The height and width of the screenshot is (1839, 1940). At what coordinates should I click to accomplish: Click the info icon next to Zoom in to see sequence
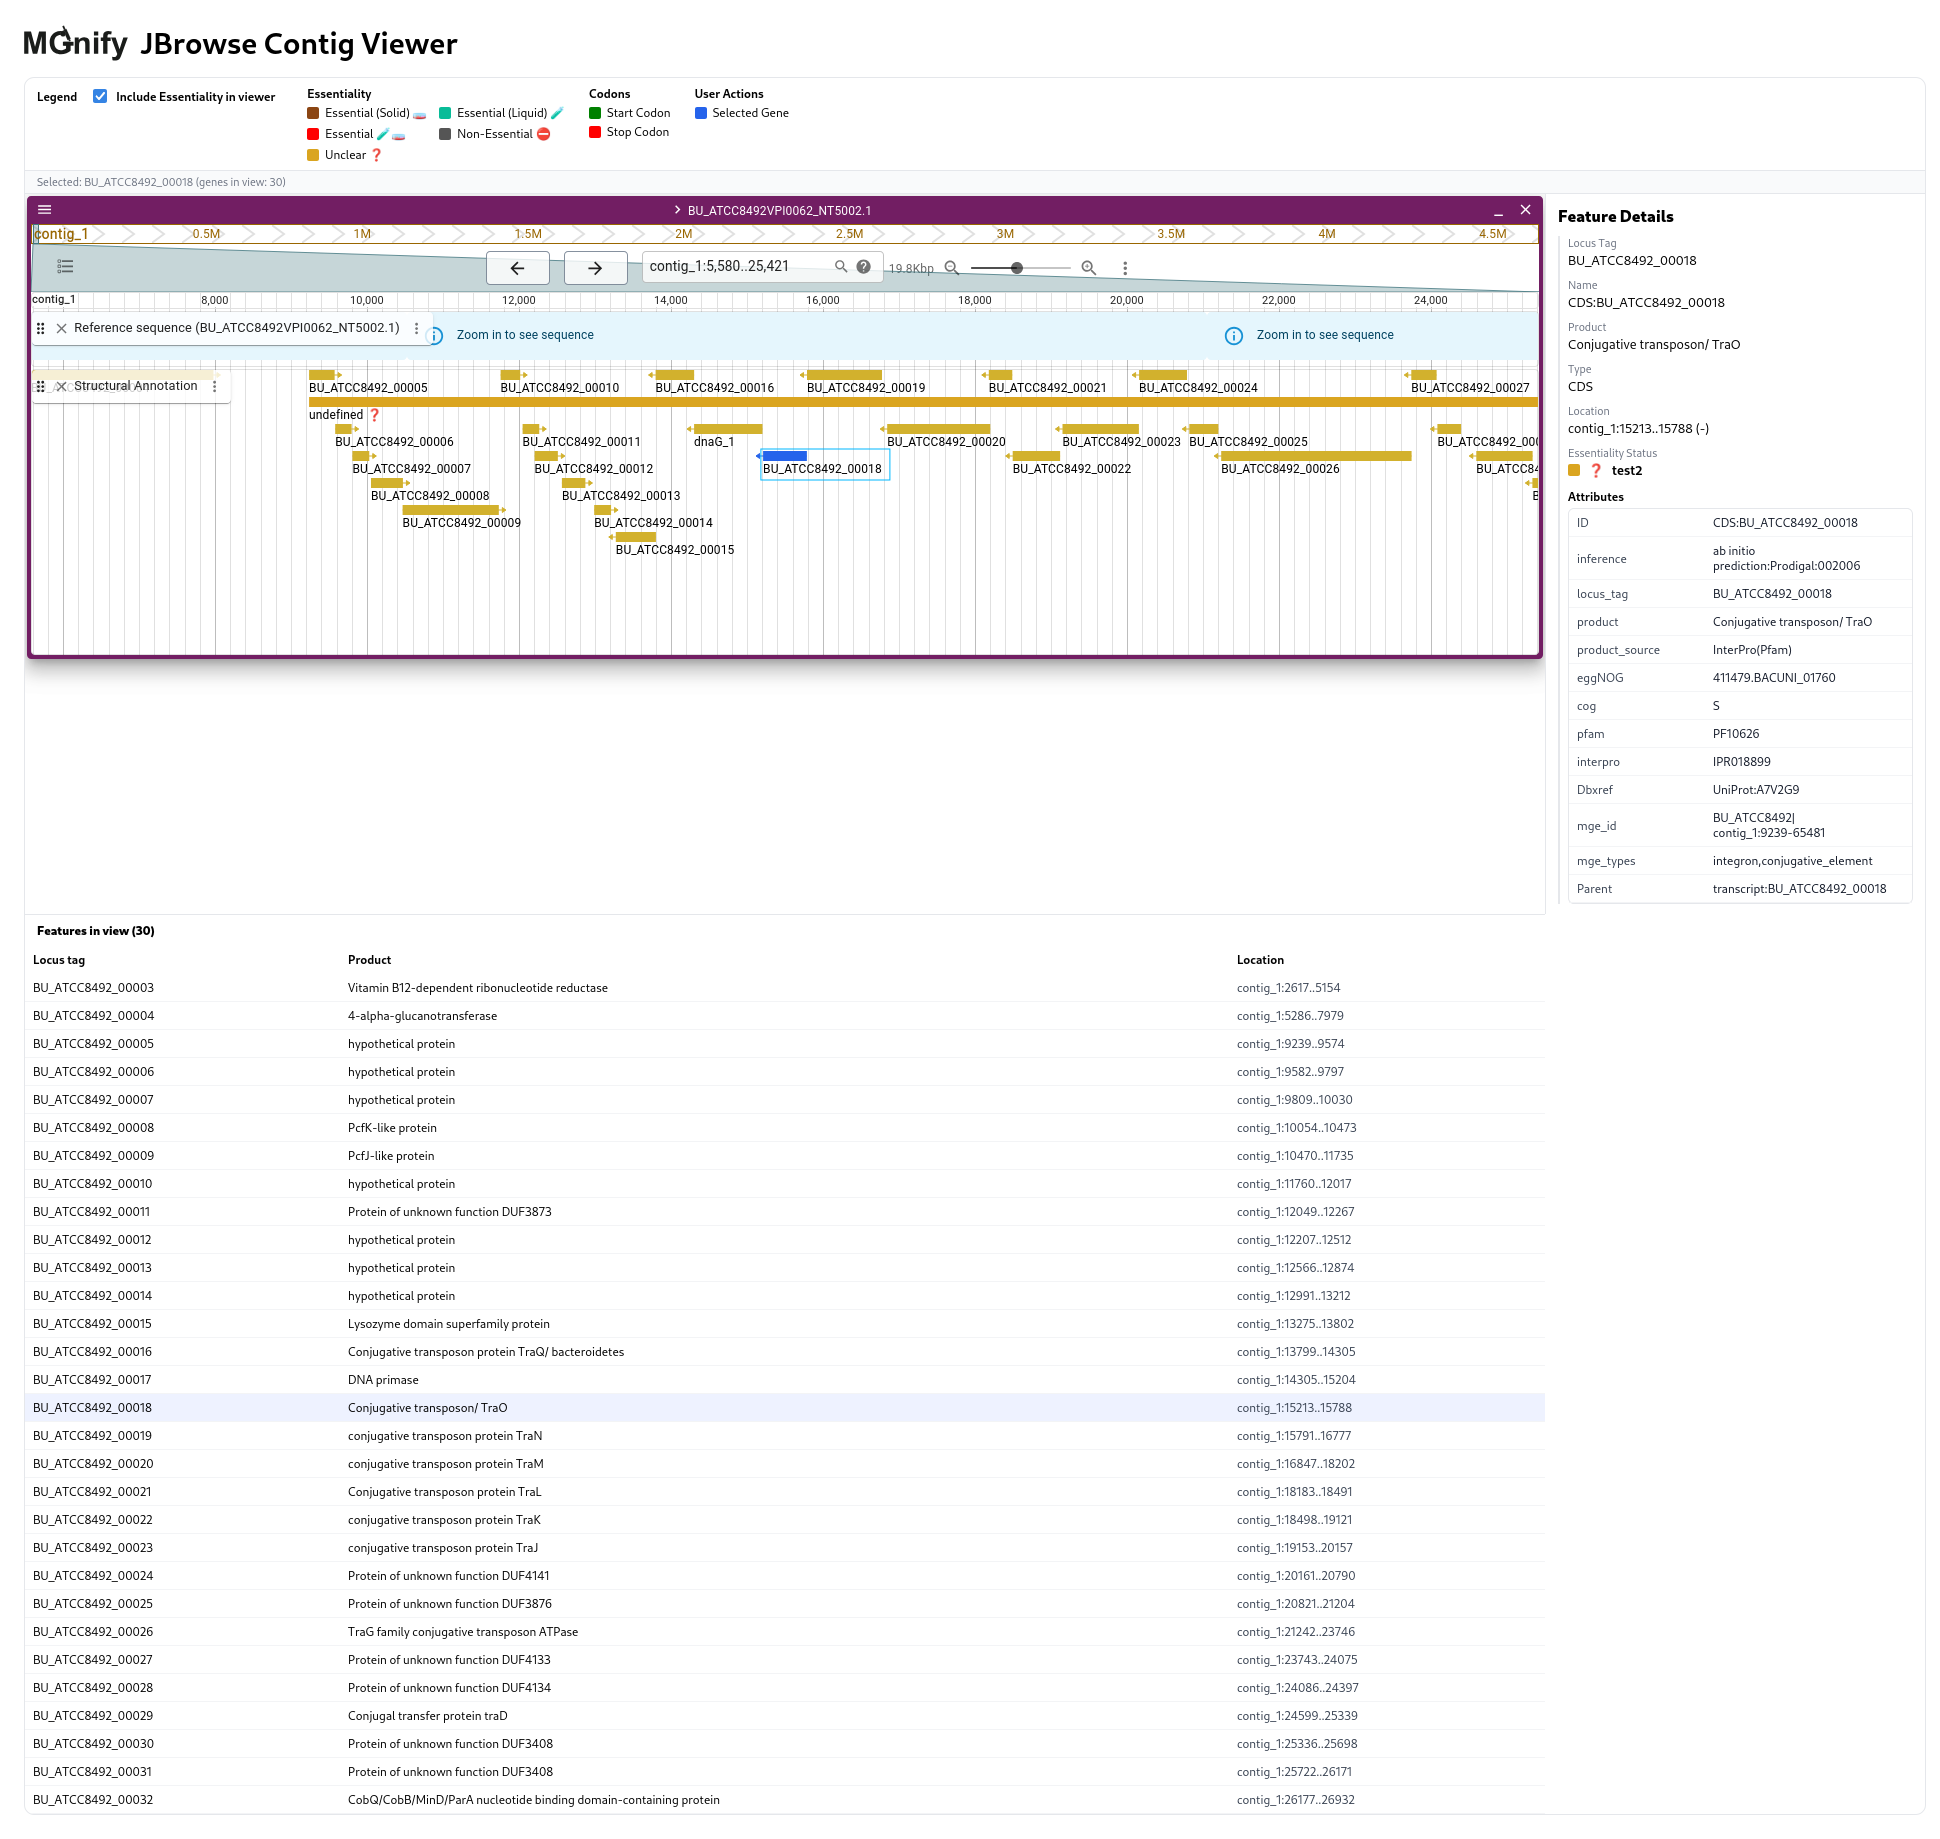coord(435,336)
